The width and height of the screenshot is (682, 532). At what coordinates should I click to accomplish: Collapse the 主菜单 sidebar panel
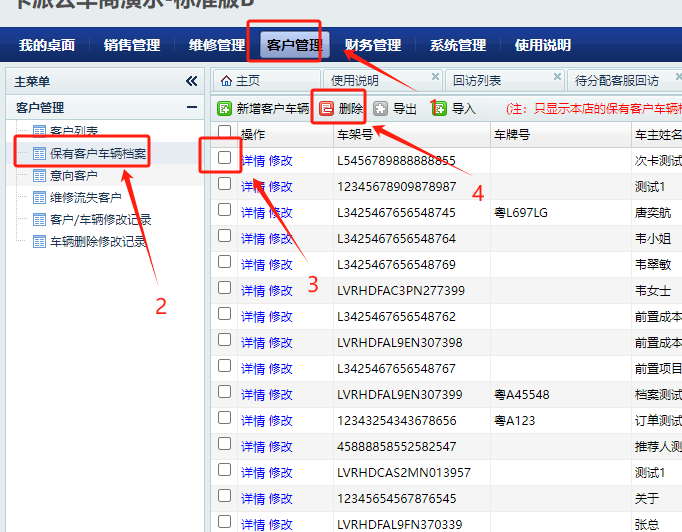coord(191,81)
